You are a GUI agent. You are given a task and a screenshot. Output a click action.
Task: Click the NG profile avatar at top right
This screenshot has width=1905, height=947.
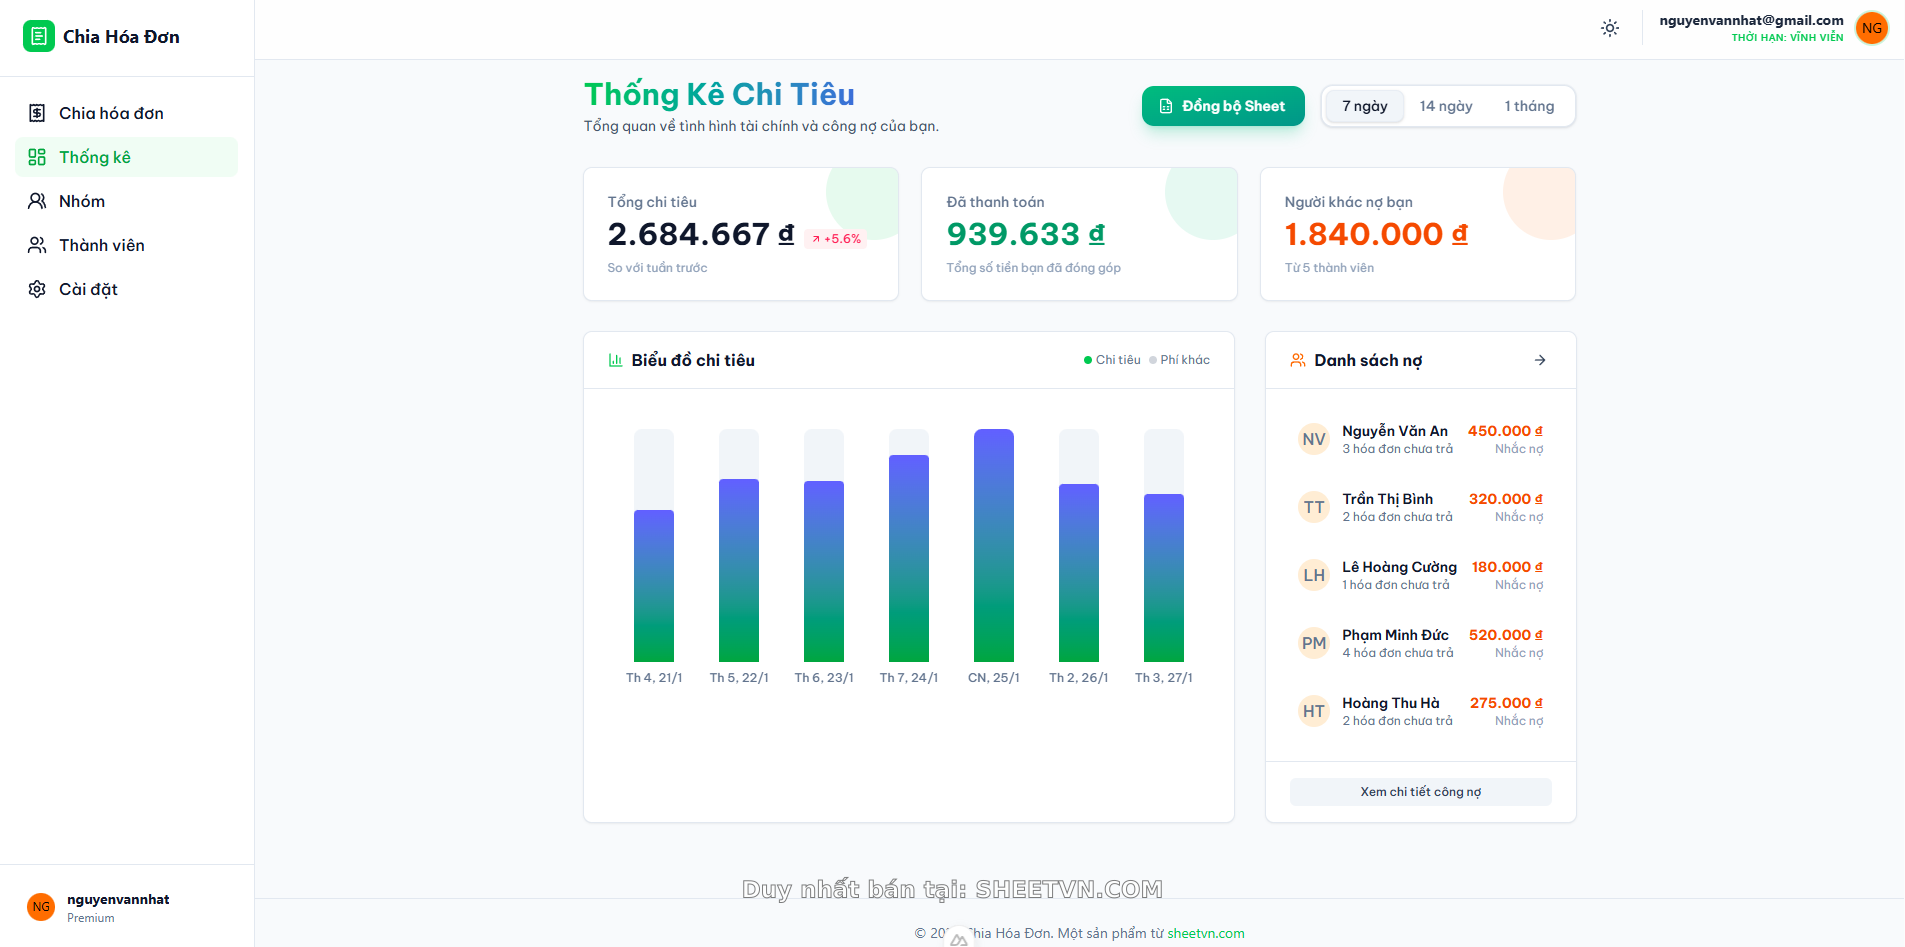tap(1871, 28)
